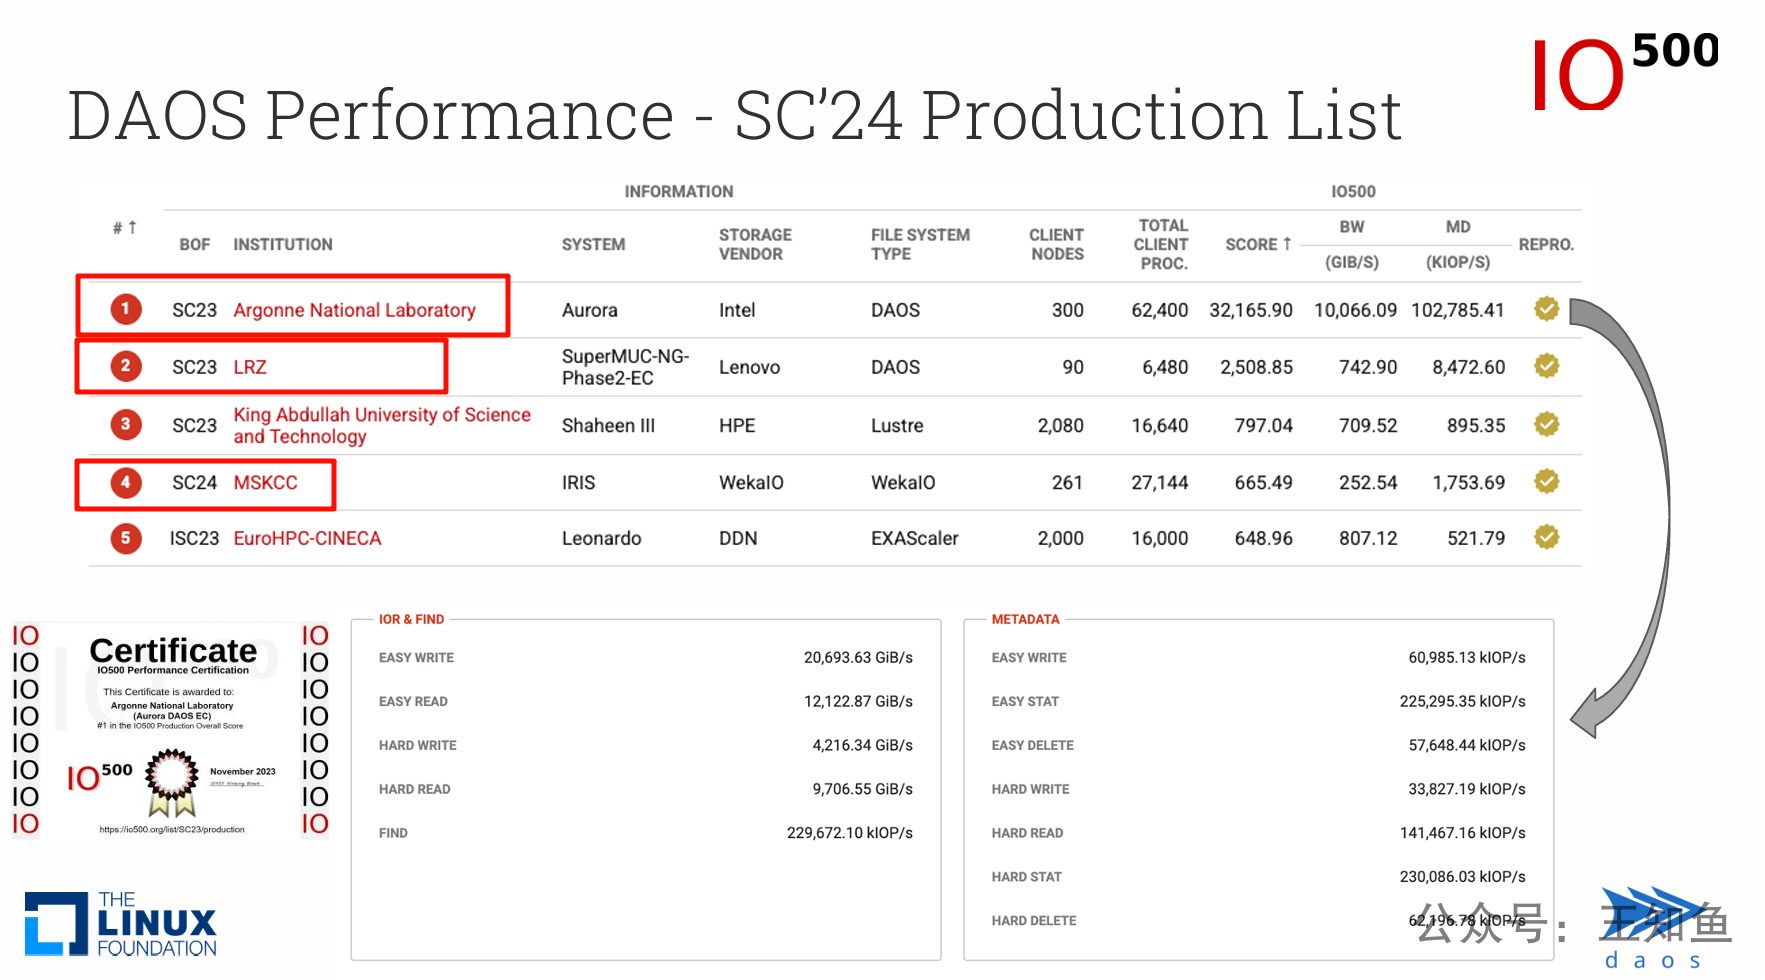Click the rank 3 red circle badge

click(x=125, y=424)
